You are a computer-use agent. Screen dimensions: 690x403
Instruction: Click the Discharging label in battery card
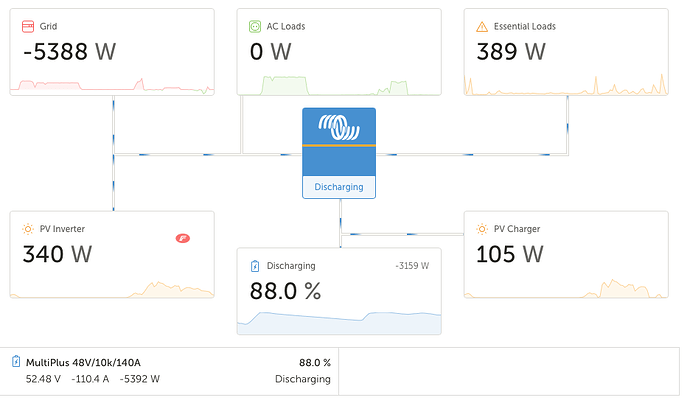pos(291,266)
